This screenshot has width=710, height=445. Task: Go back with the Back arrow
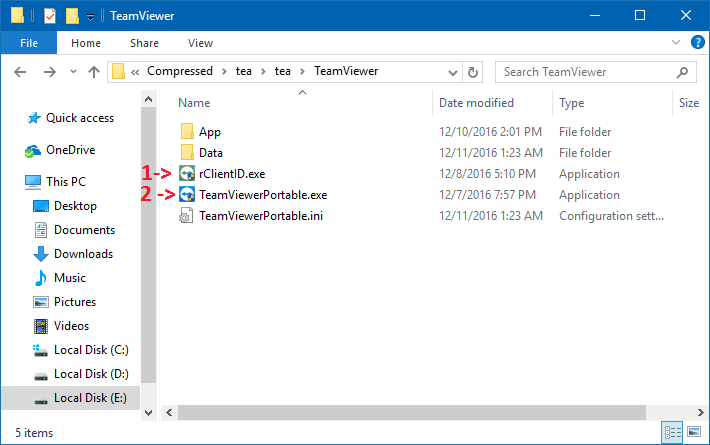coord(20,72)
